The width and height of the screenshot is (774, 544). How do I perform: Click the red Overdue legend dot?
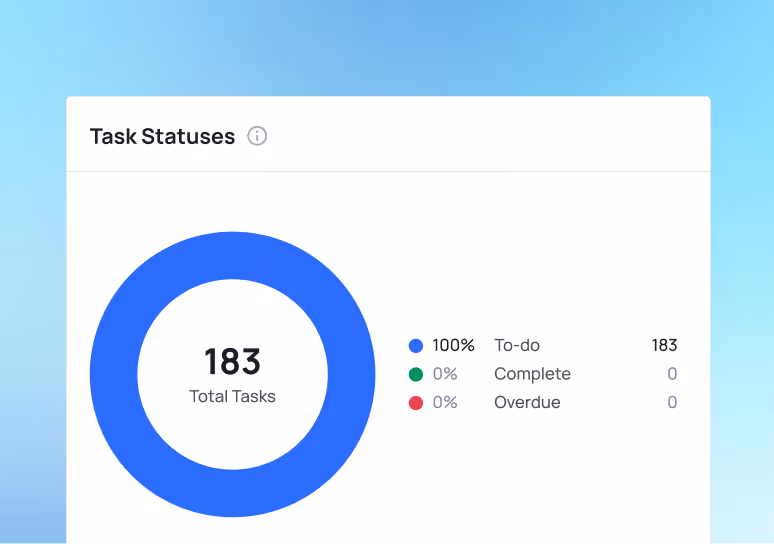click(x=416, y=403)
